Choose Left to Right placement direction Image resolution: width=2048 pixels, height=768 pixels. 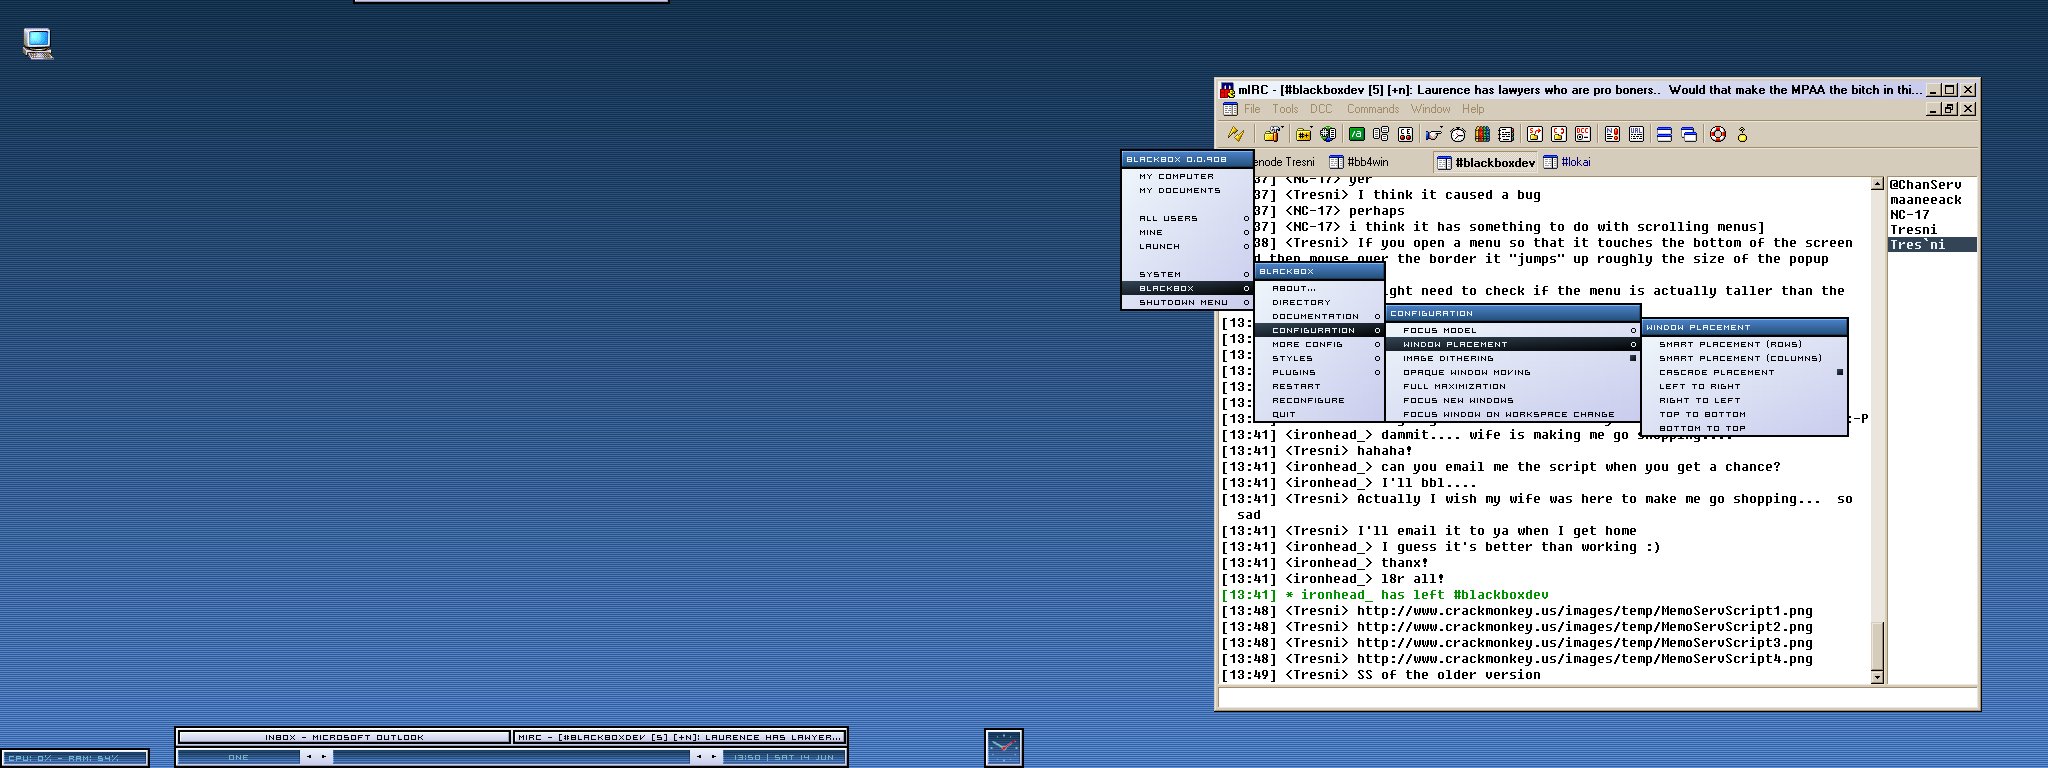(x=1744, y=386)
